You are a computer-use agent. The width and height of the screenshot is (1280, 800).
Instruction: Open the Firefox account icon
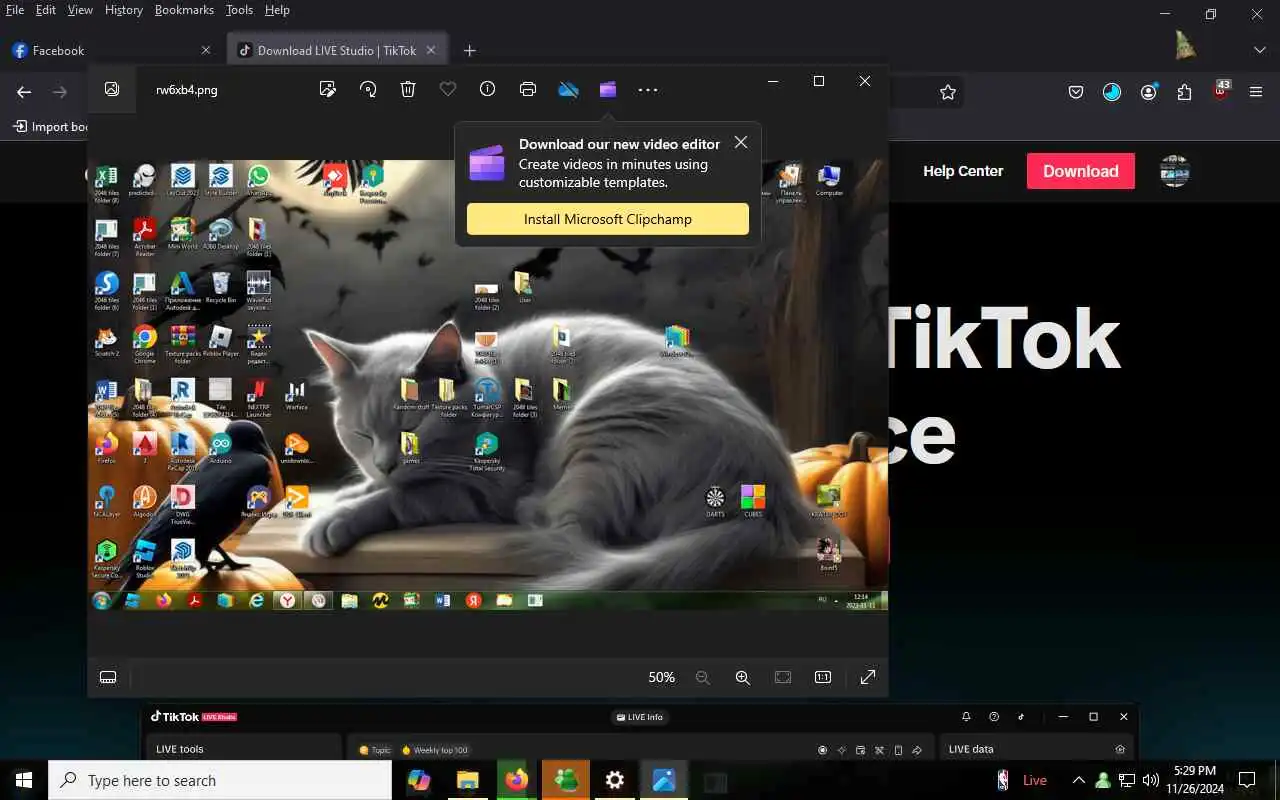[x=1149, y=92]
